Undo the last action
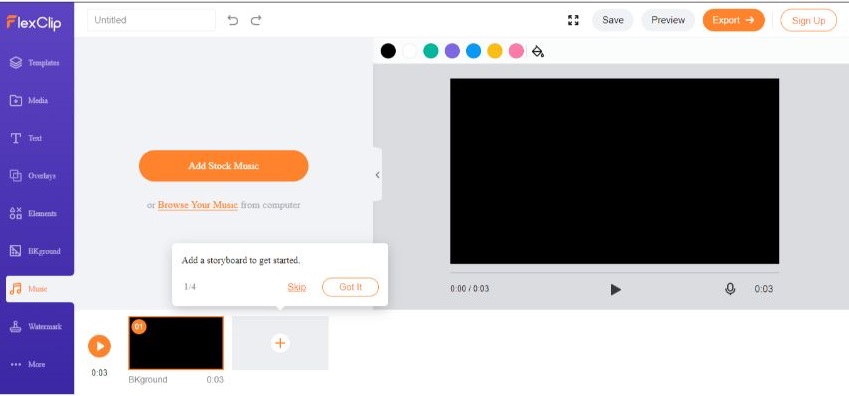 pos(233,20)
